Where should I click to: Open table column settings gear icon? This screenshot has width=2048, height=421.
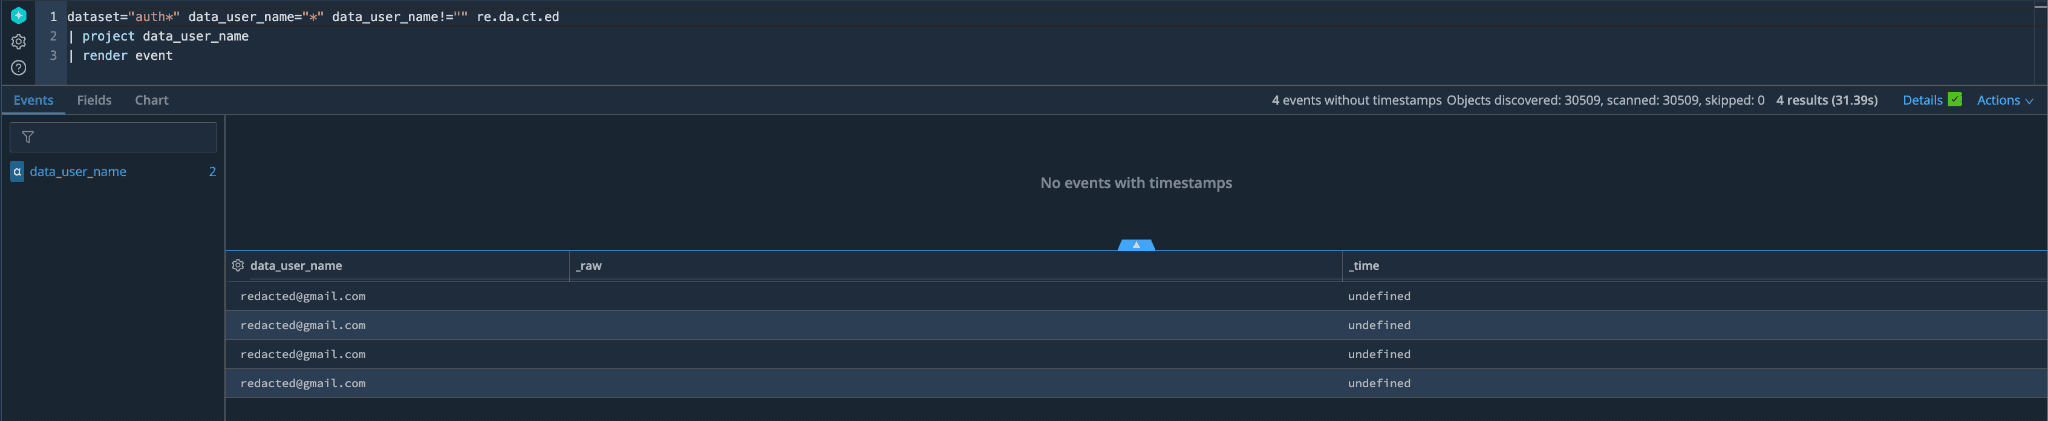[x=238, y=266]
